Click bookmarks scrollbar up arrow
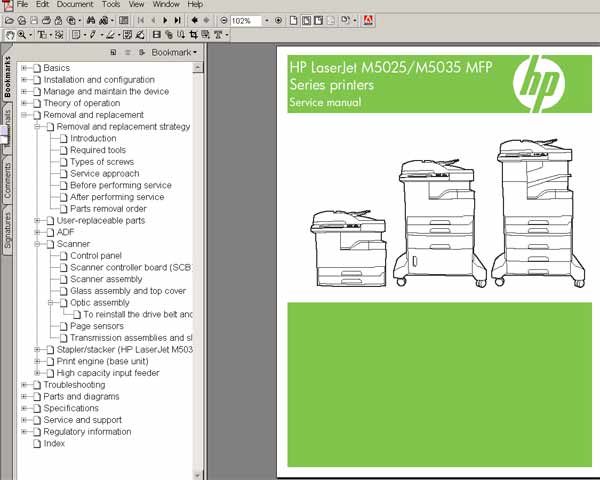Image resolution: width=600 pixels, height=480 pixels. pos(197,68)
